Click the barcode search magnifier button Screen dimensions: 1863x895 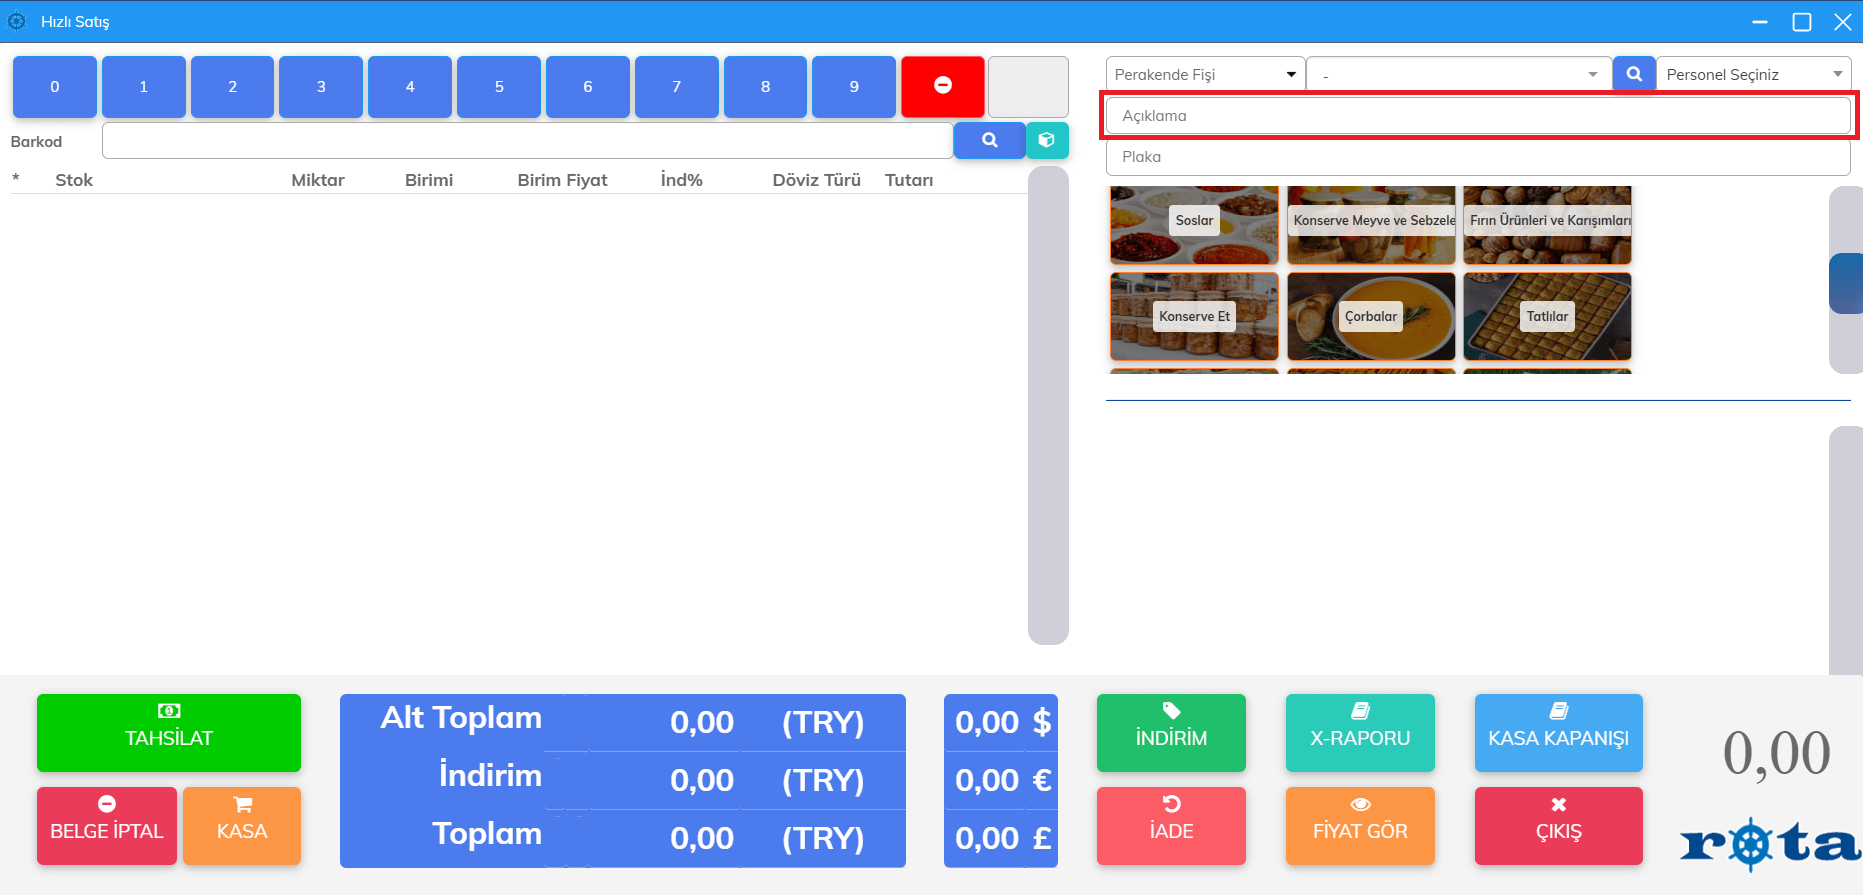click(x=989, y=141)
